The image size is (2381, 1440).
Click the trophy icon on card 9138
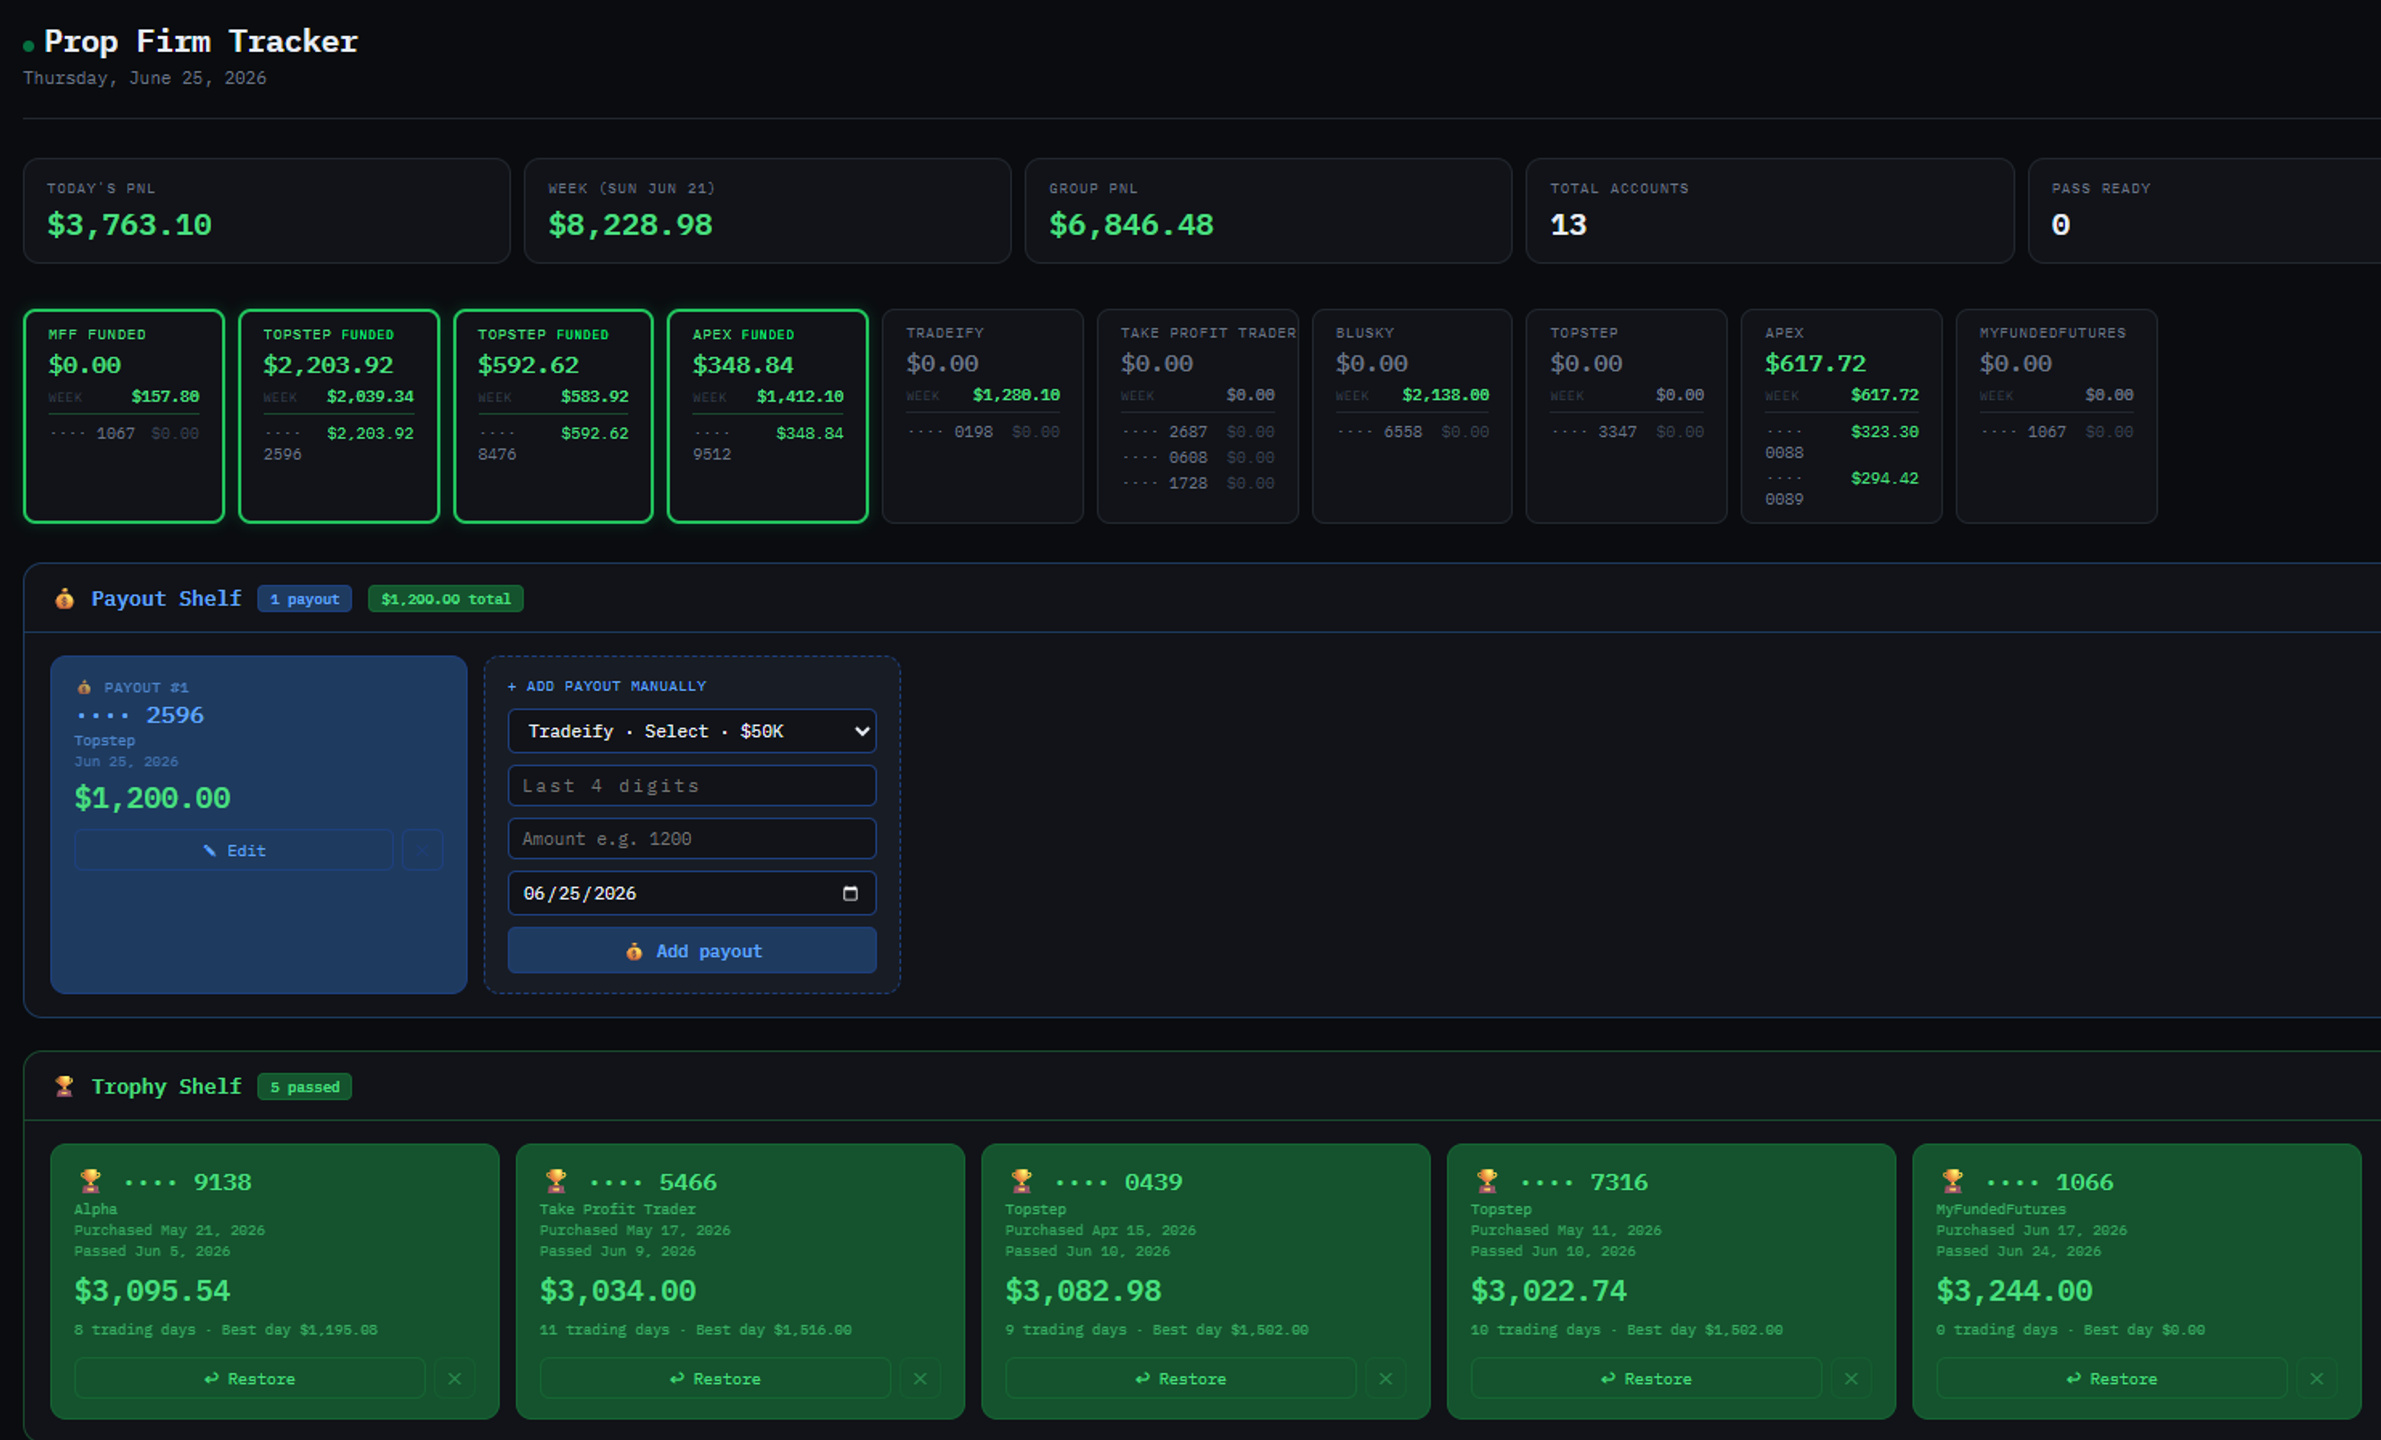(x=90, y=1181)
